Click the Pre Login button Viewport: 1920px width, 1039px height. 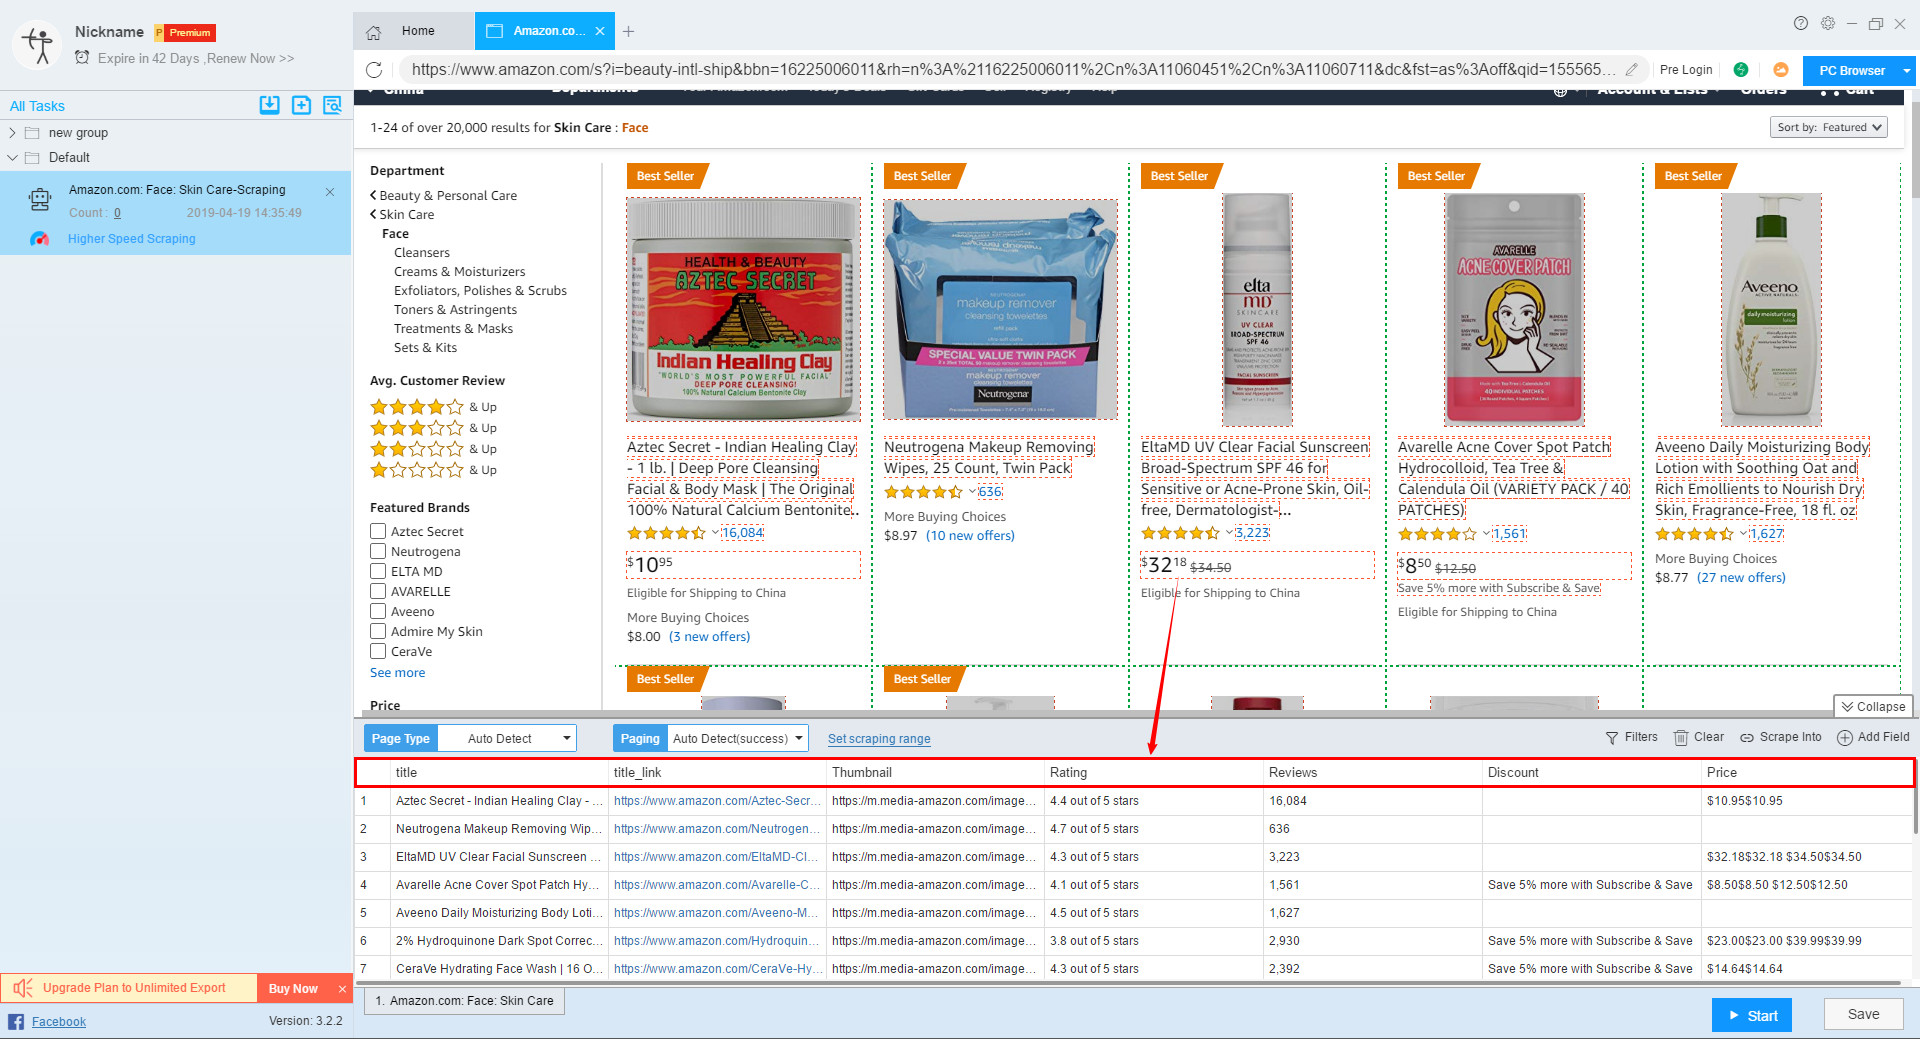(1686, 70)
